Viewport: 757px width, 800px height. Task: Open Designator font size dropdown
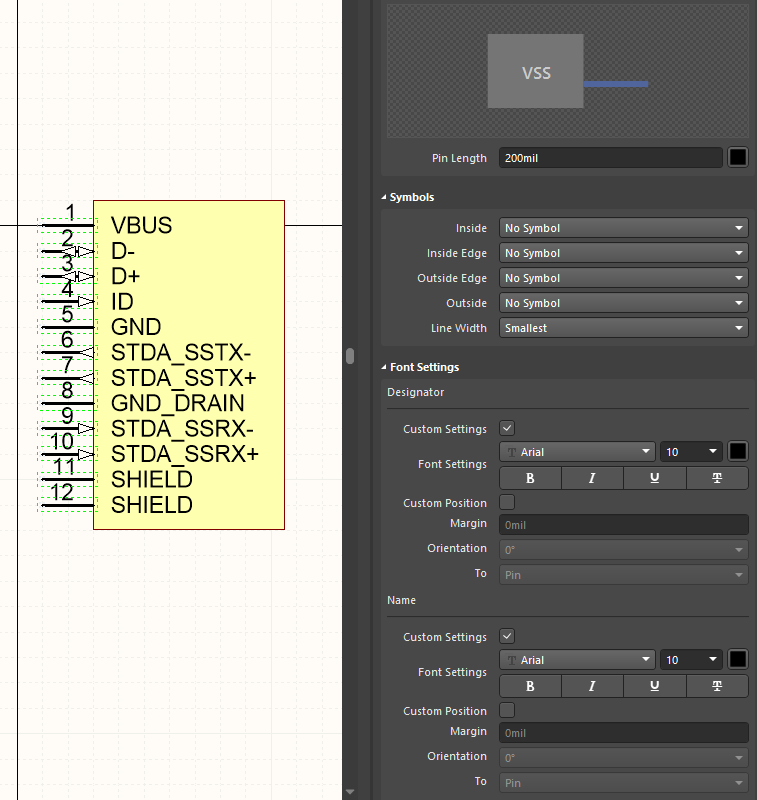pos(691,452)
